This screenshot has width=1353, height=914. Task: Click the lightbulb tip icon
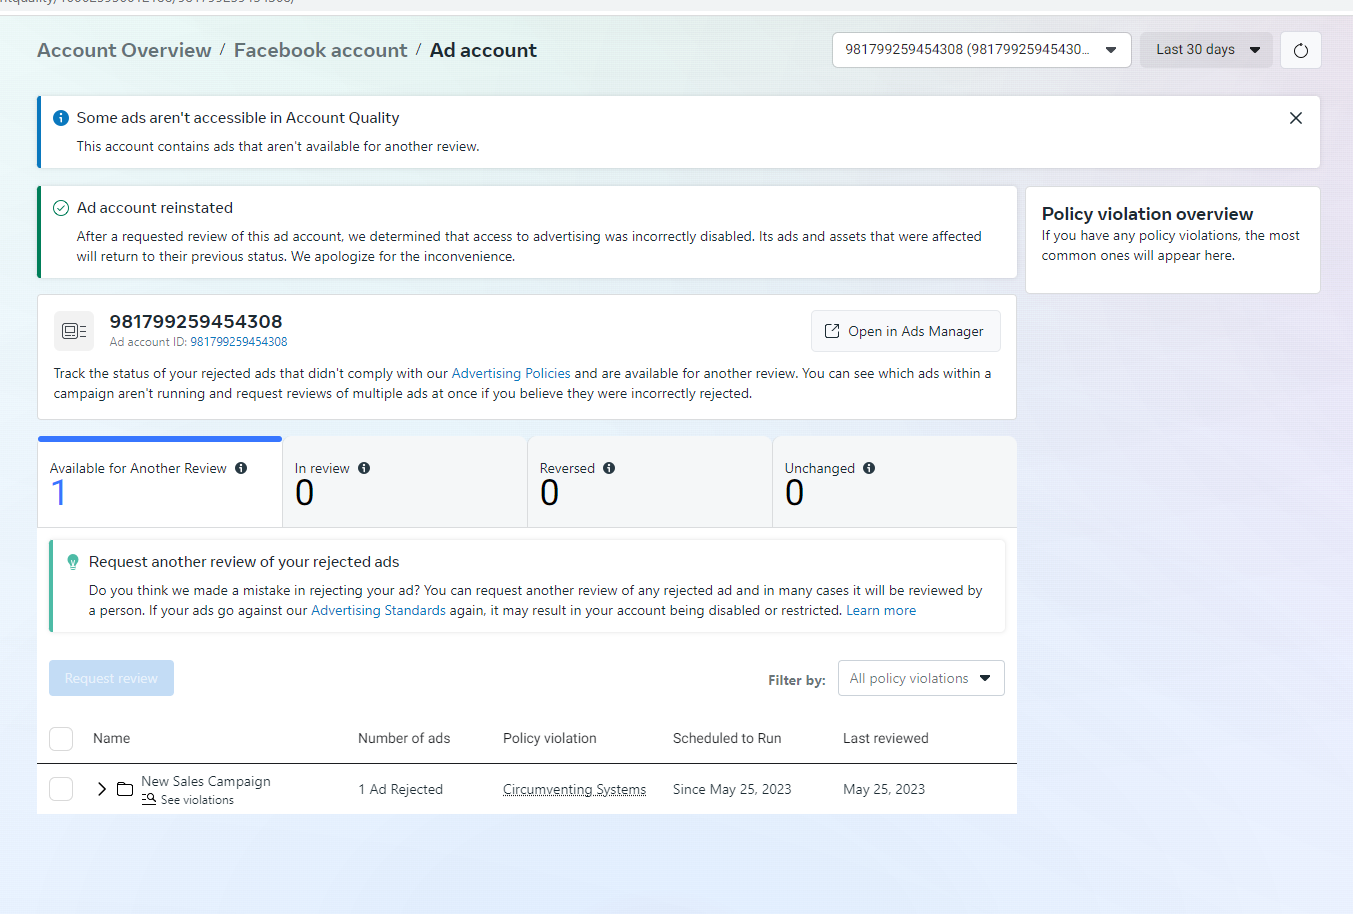72,562
